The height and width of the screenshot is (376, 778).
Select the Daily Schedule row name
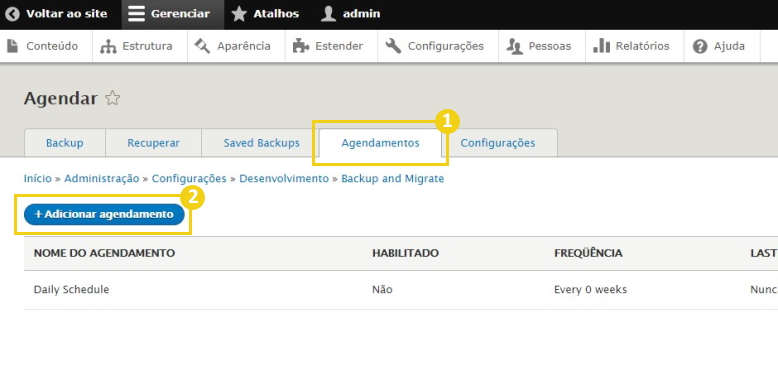(x=71, y=289)
